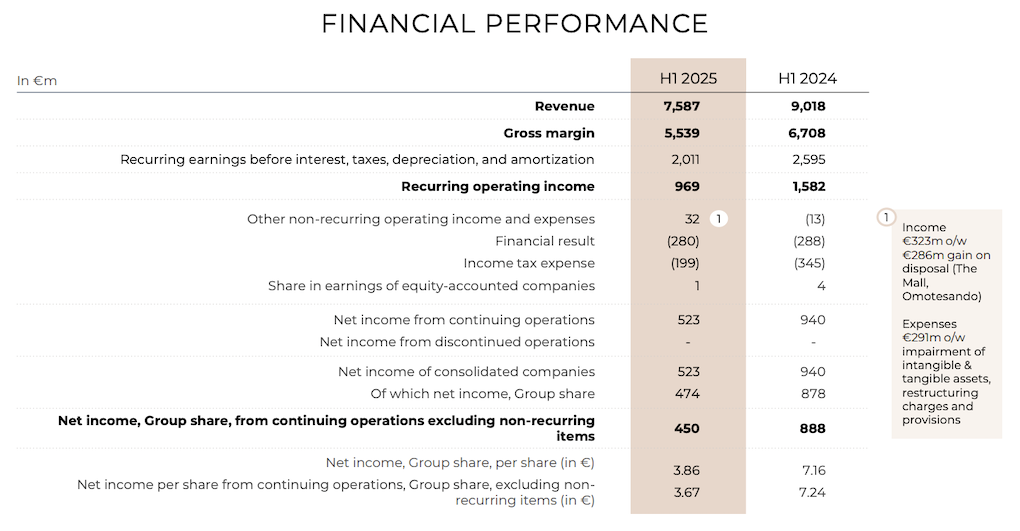Click the Income tax expense label

529,263
